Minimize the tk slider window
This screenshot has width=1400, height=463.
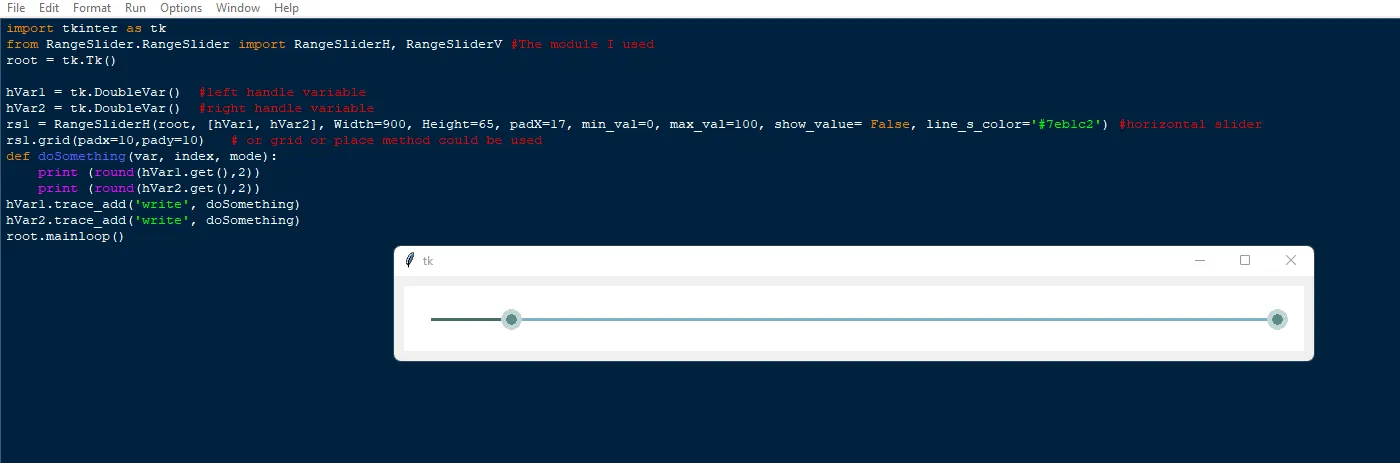point(1200,260)
